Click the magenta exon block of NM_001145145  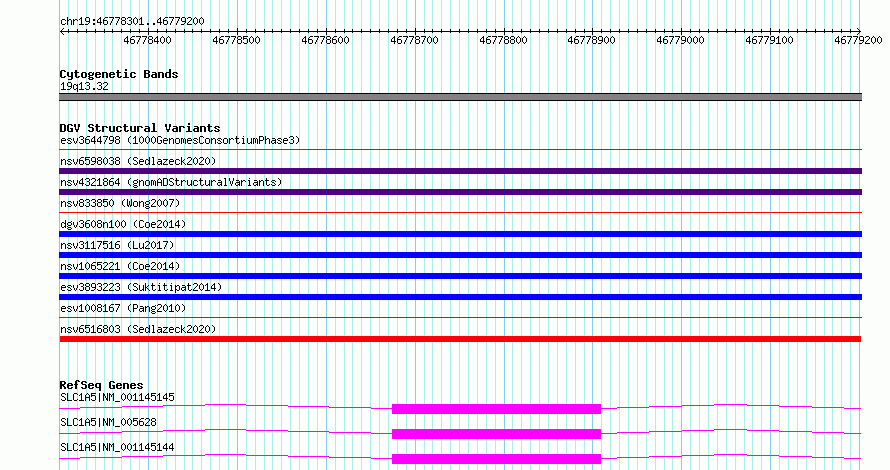(496, 409)
